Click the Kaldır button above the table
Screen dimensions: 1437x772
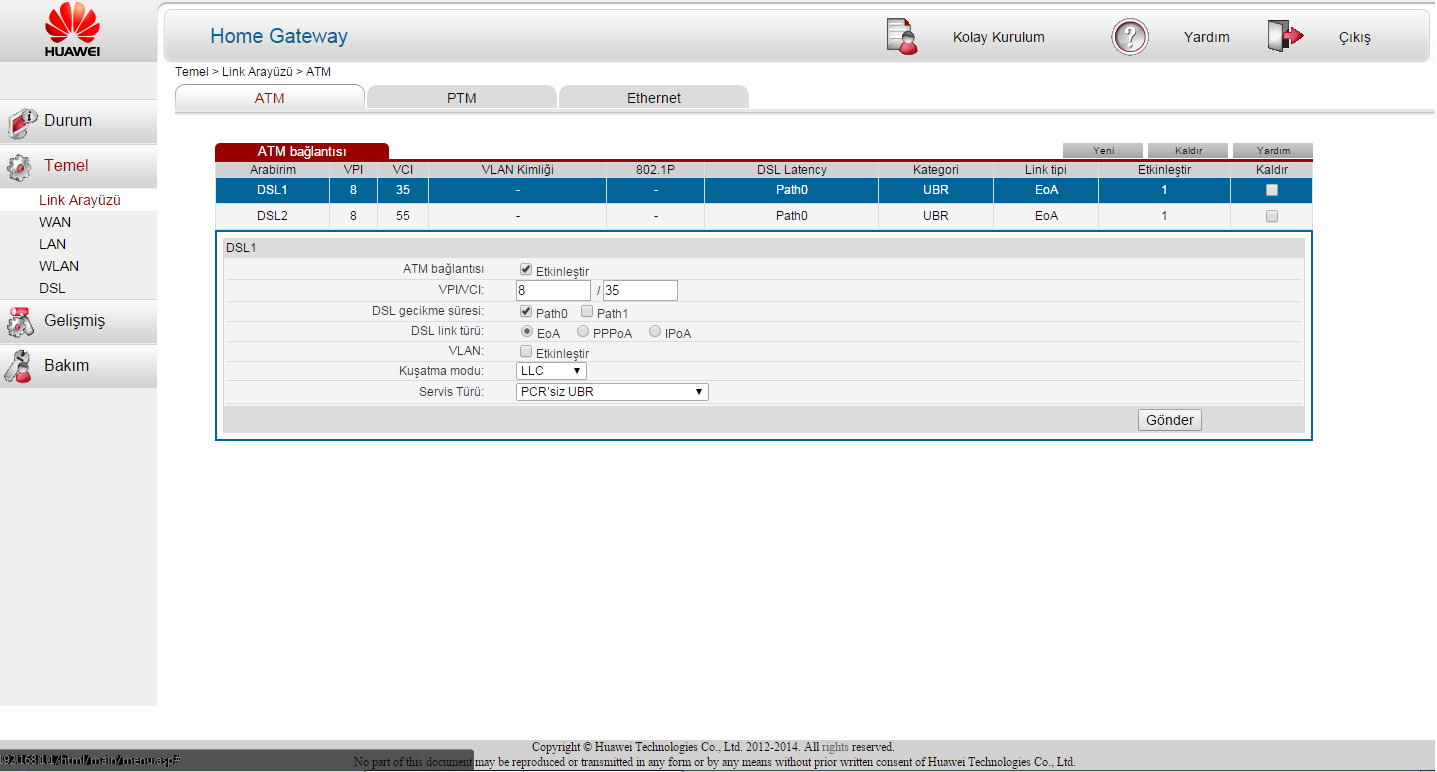tap(1188, 150)
